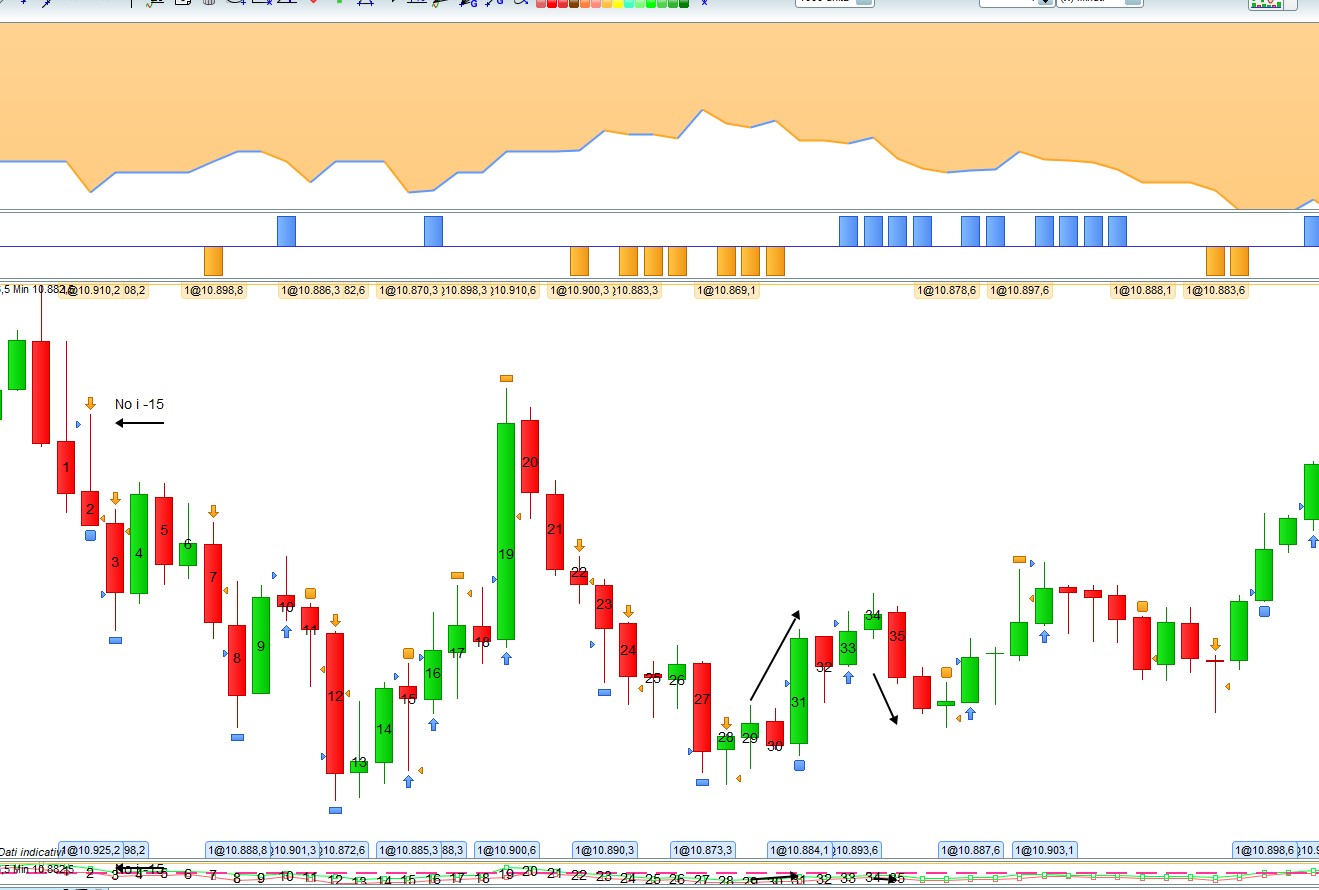Pick the yellow color swatch in the toolbar
This screenshot has height=890, width=1319.
tap(617, 3)
